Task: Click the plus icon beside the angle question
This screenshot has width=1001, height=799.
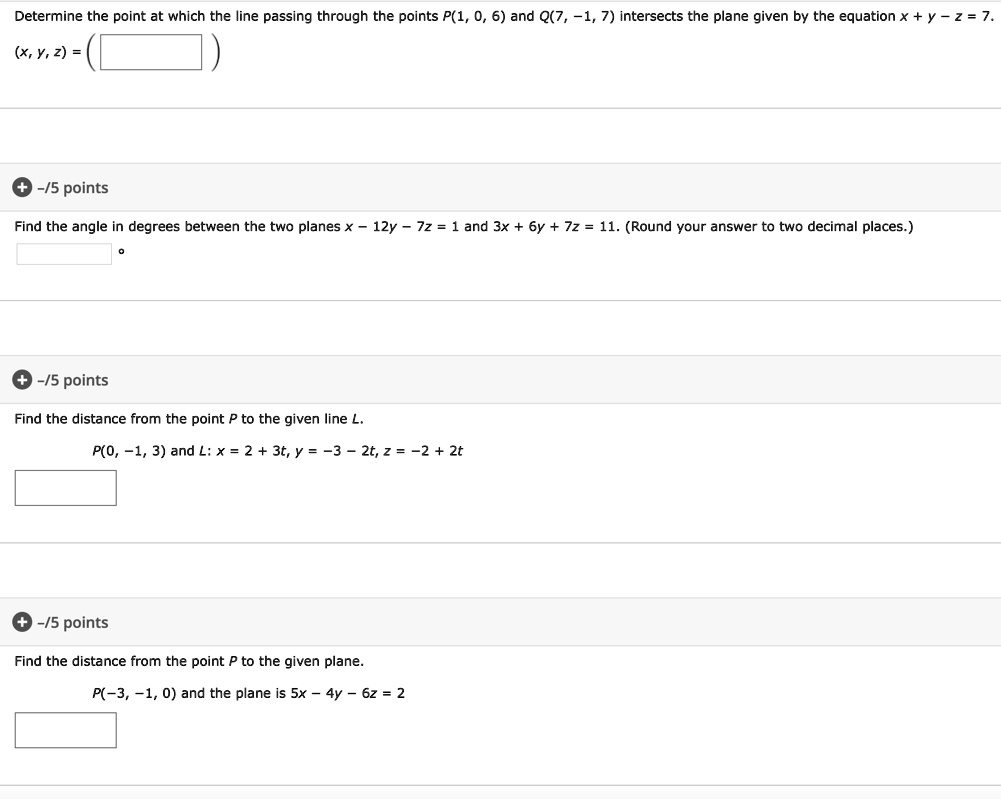Action: (21, 187)
